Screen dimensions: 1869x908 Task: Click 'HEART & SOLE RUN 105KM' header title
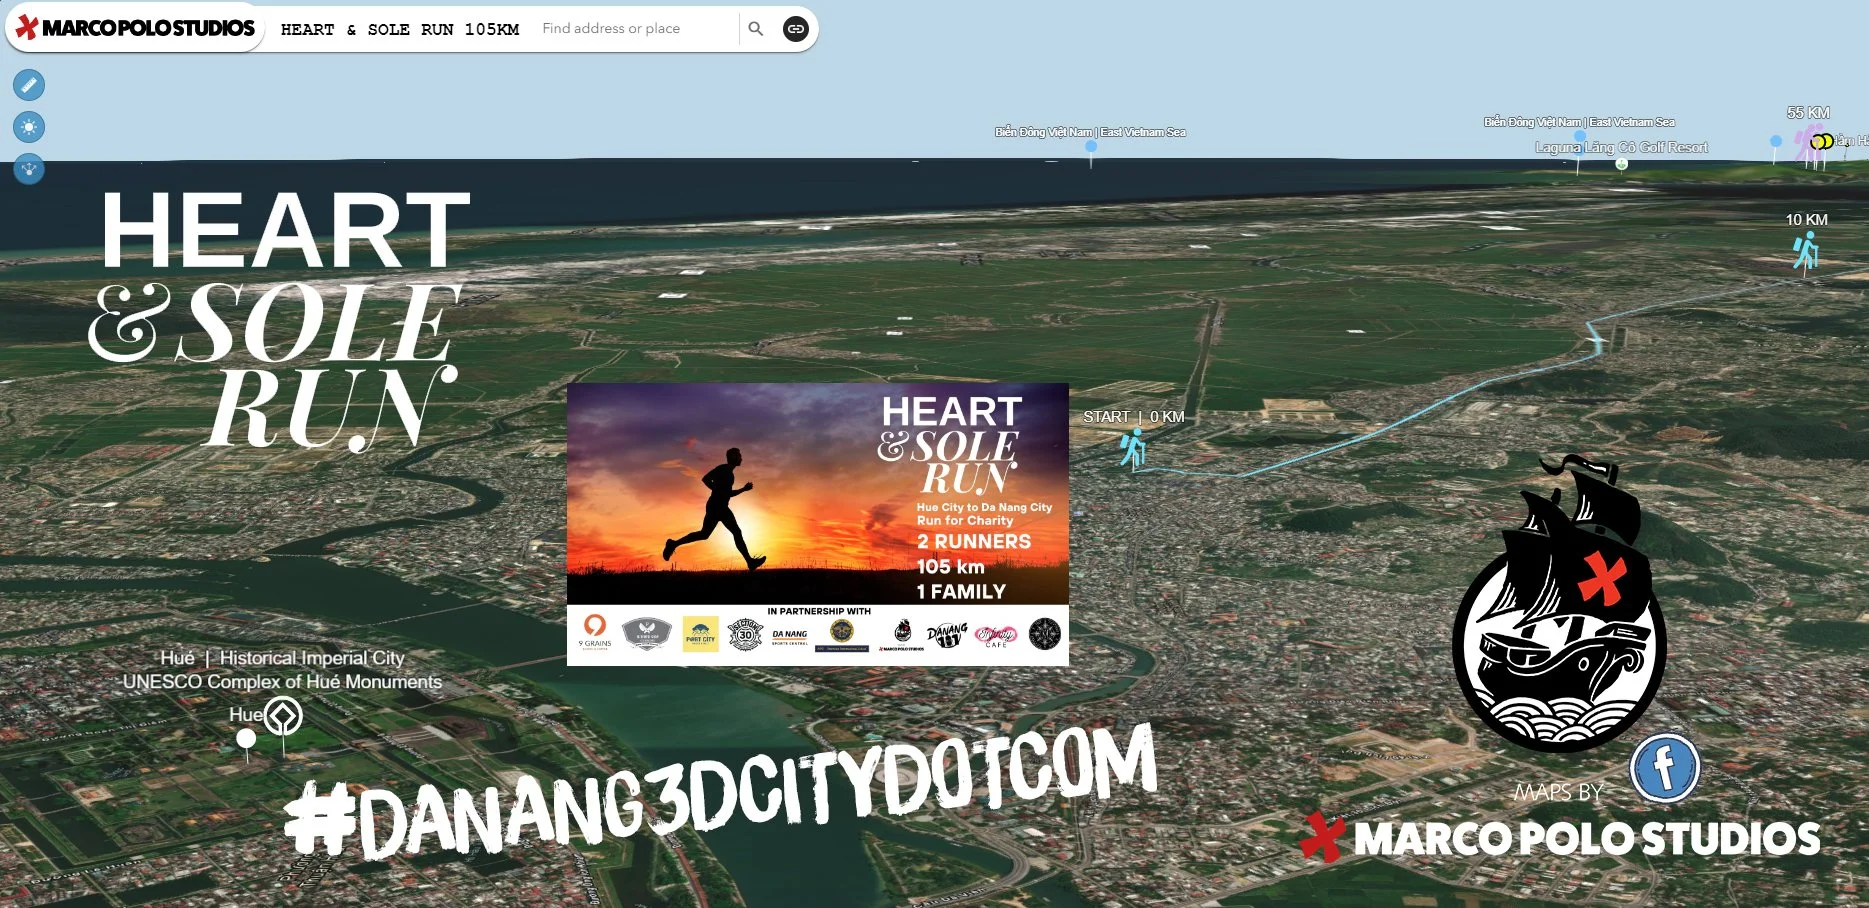coord(400,29)
